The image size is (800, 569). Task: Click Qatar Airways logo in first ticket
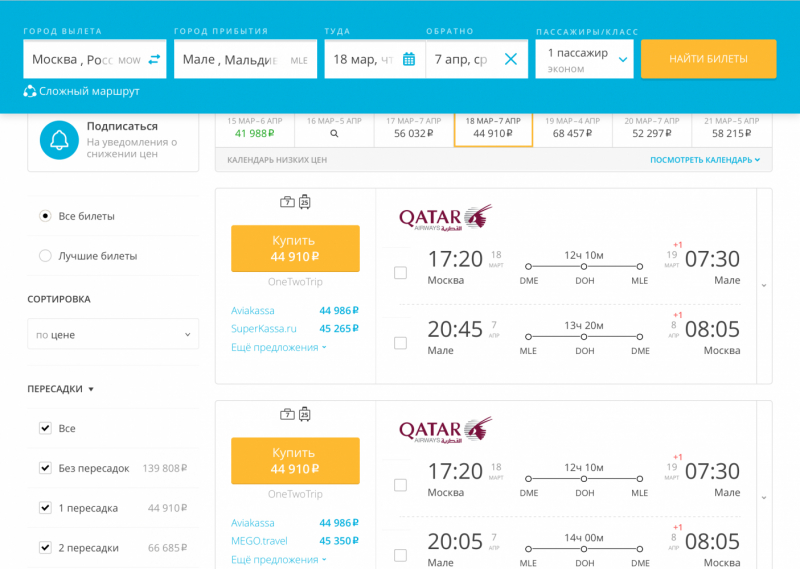click(445, 218)
